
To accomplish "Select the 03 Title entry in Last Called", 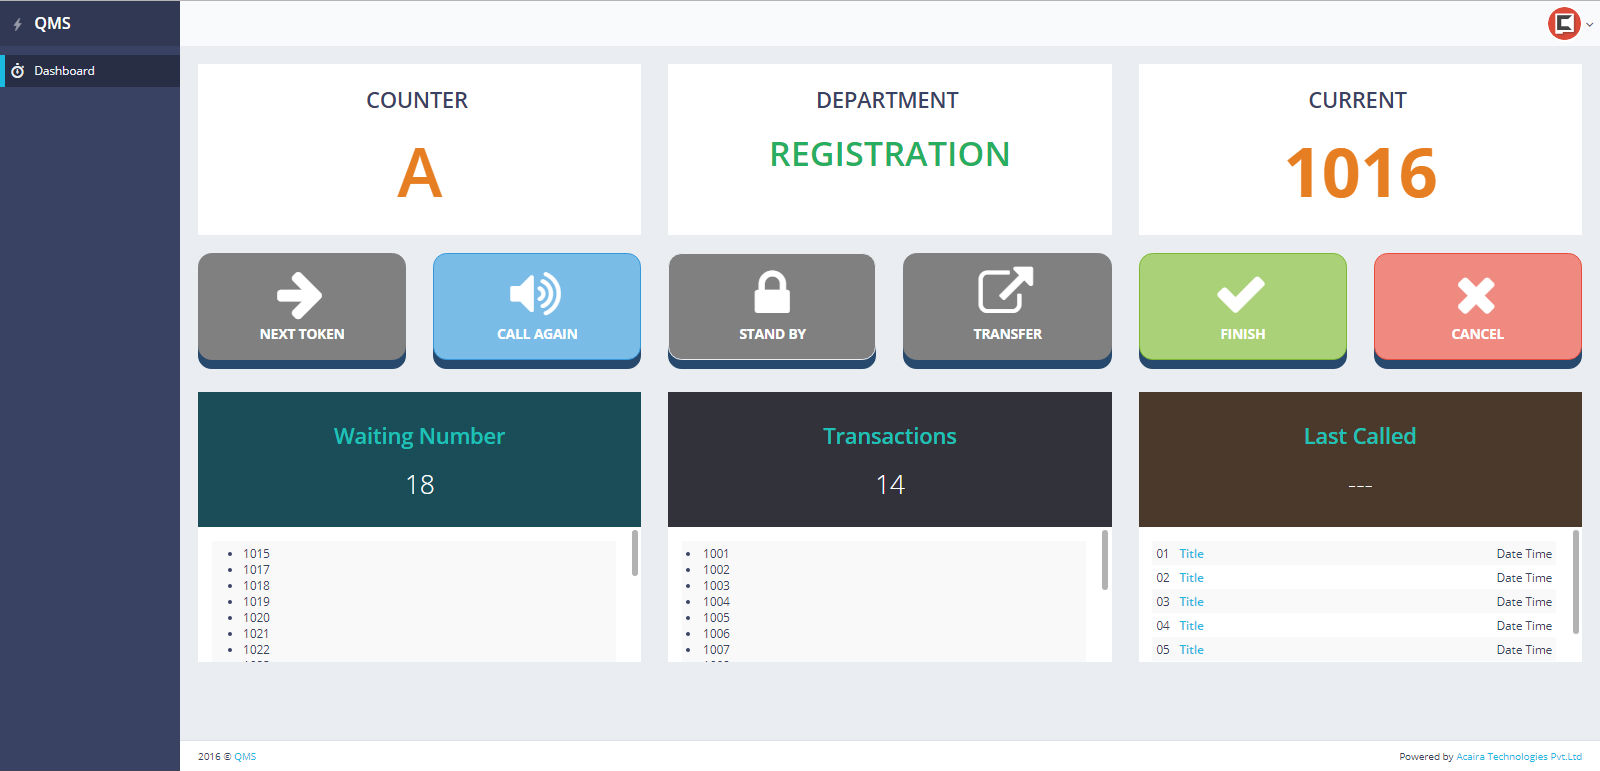I will coord(1191,602).
